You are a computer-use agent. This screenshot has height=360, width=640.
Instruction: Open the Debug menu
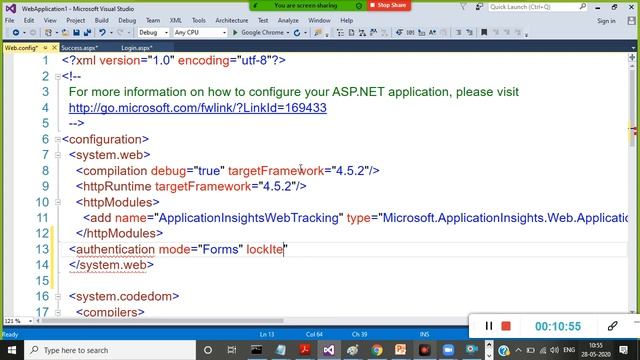click(x=127, y=20)
